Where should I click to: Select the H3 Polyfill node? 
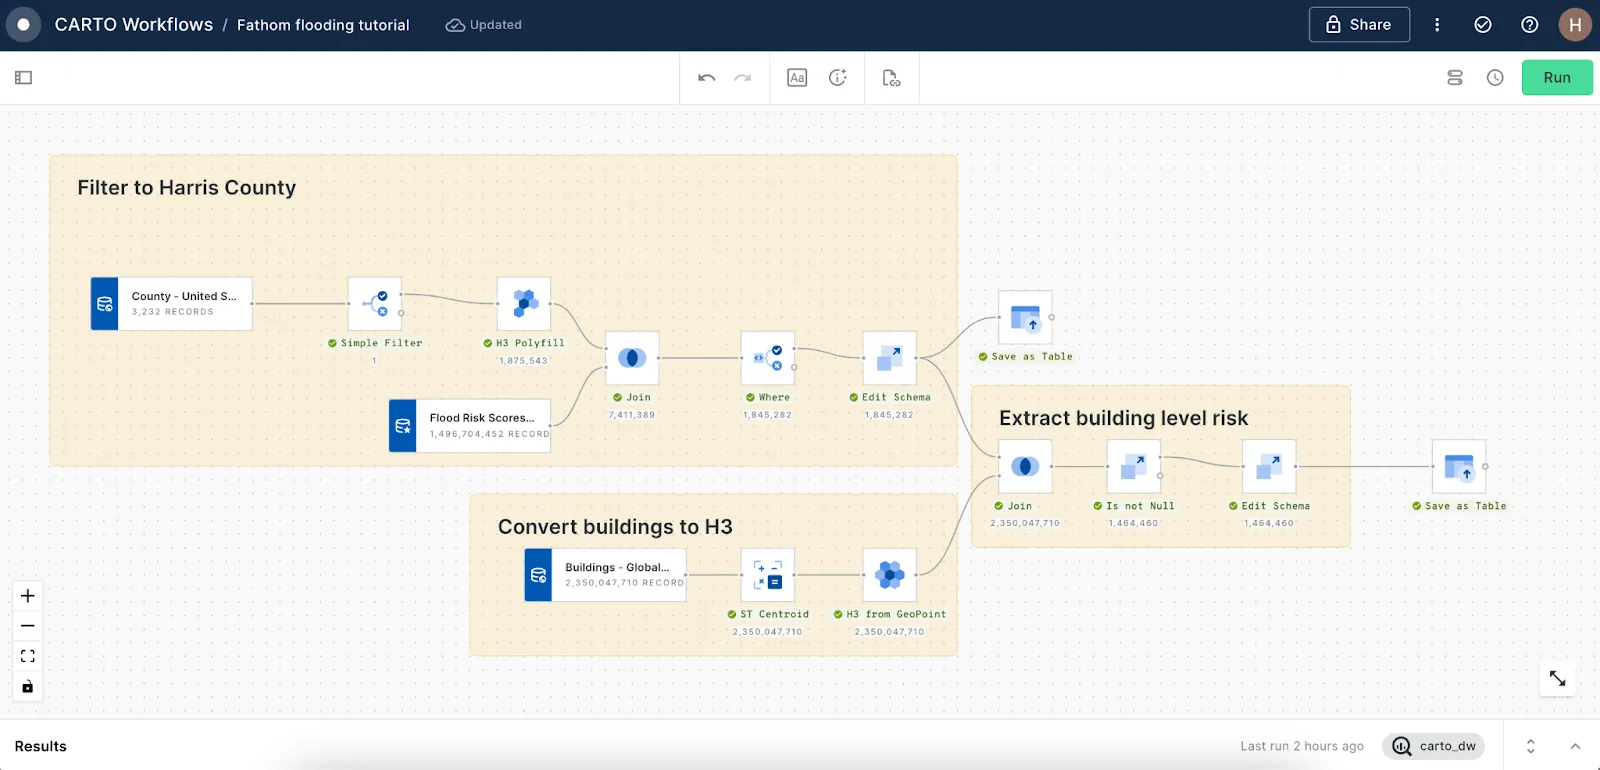click(x=524, y=304)
